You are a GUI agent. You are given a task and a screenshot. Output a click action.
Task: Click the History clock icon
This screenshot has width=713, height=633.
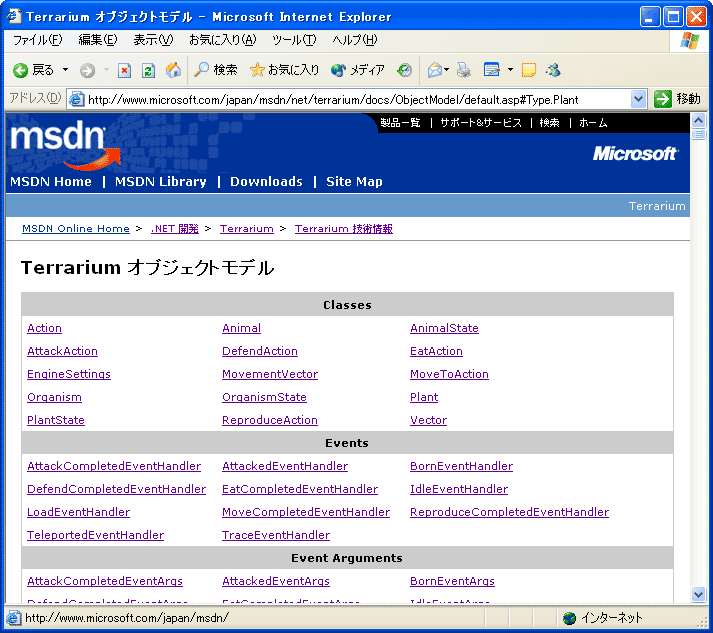tap(404, 70)
